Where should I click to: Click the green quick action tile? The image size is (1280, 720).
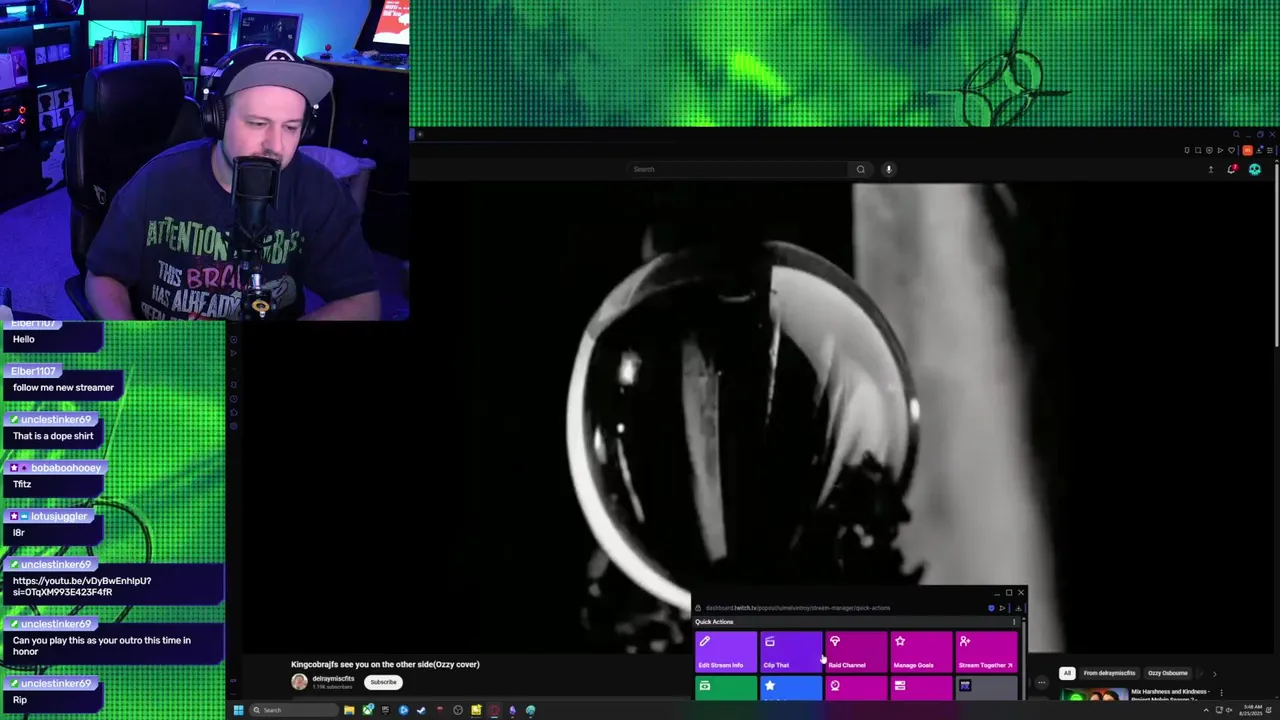pyautogui.click(x=726, y=688)
